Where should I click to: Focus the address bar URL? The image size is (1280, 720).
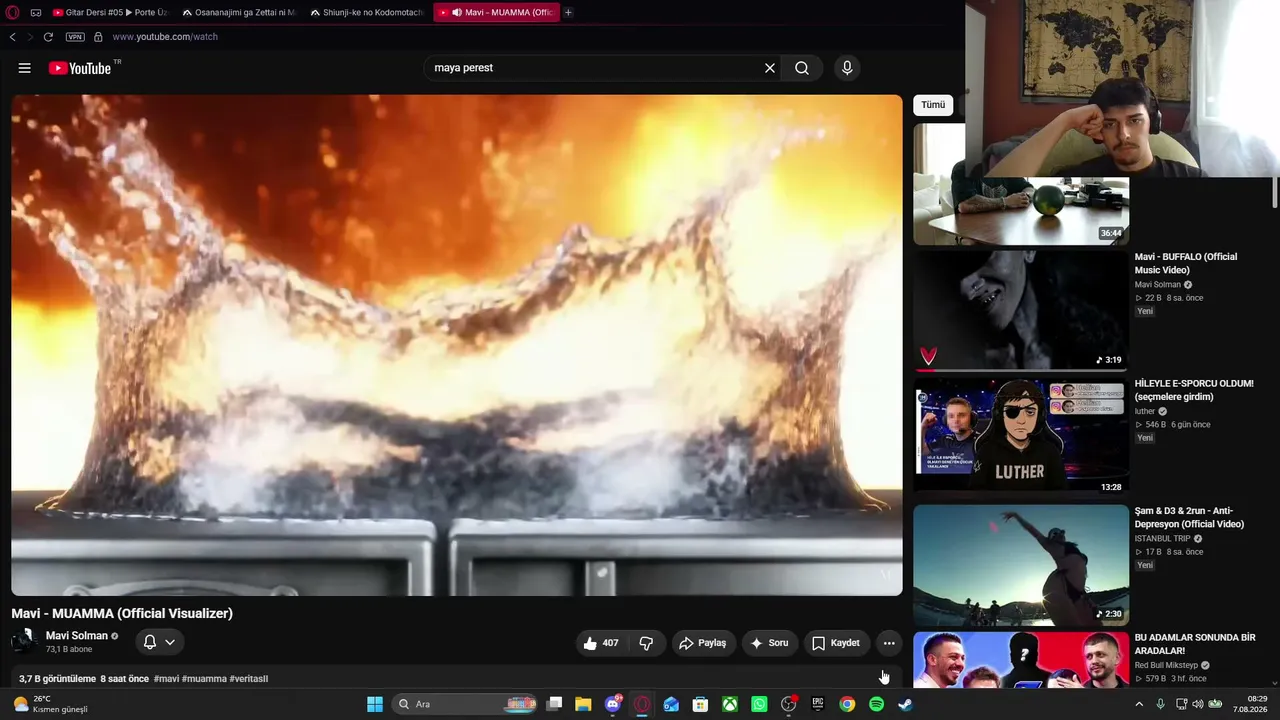click(x=165, y=37)
